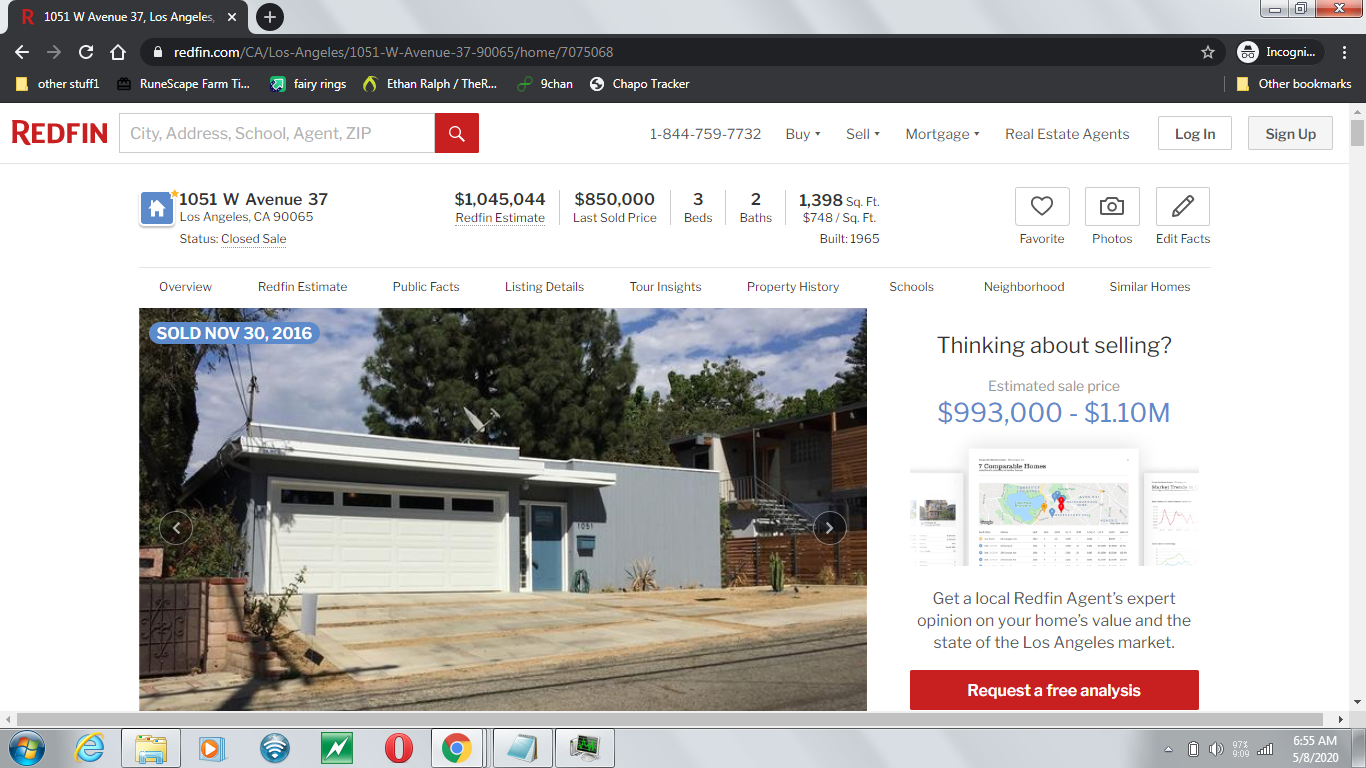
Task: Click the browser forward arrow
Action: pos(54,52)
